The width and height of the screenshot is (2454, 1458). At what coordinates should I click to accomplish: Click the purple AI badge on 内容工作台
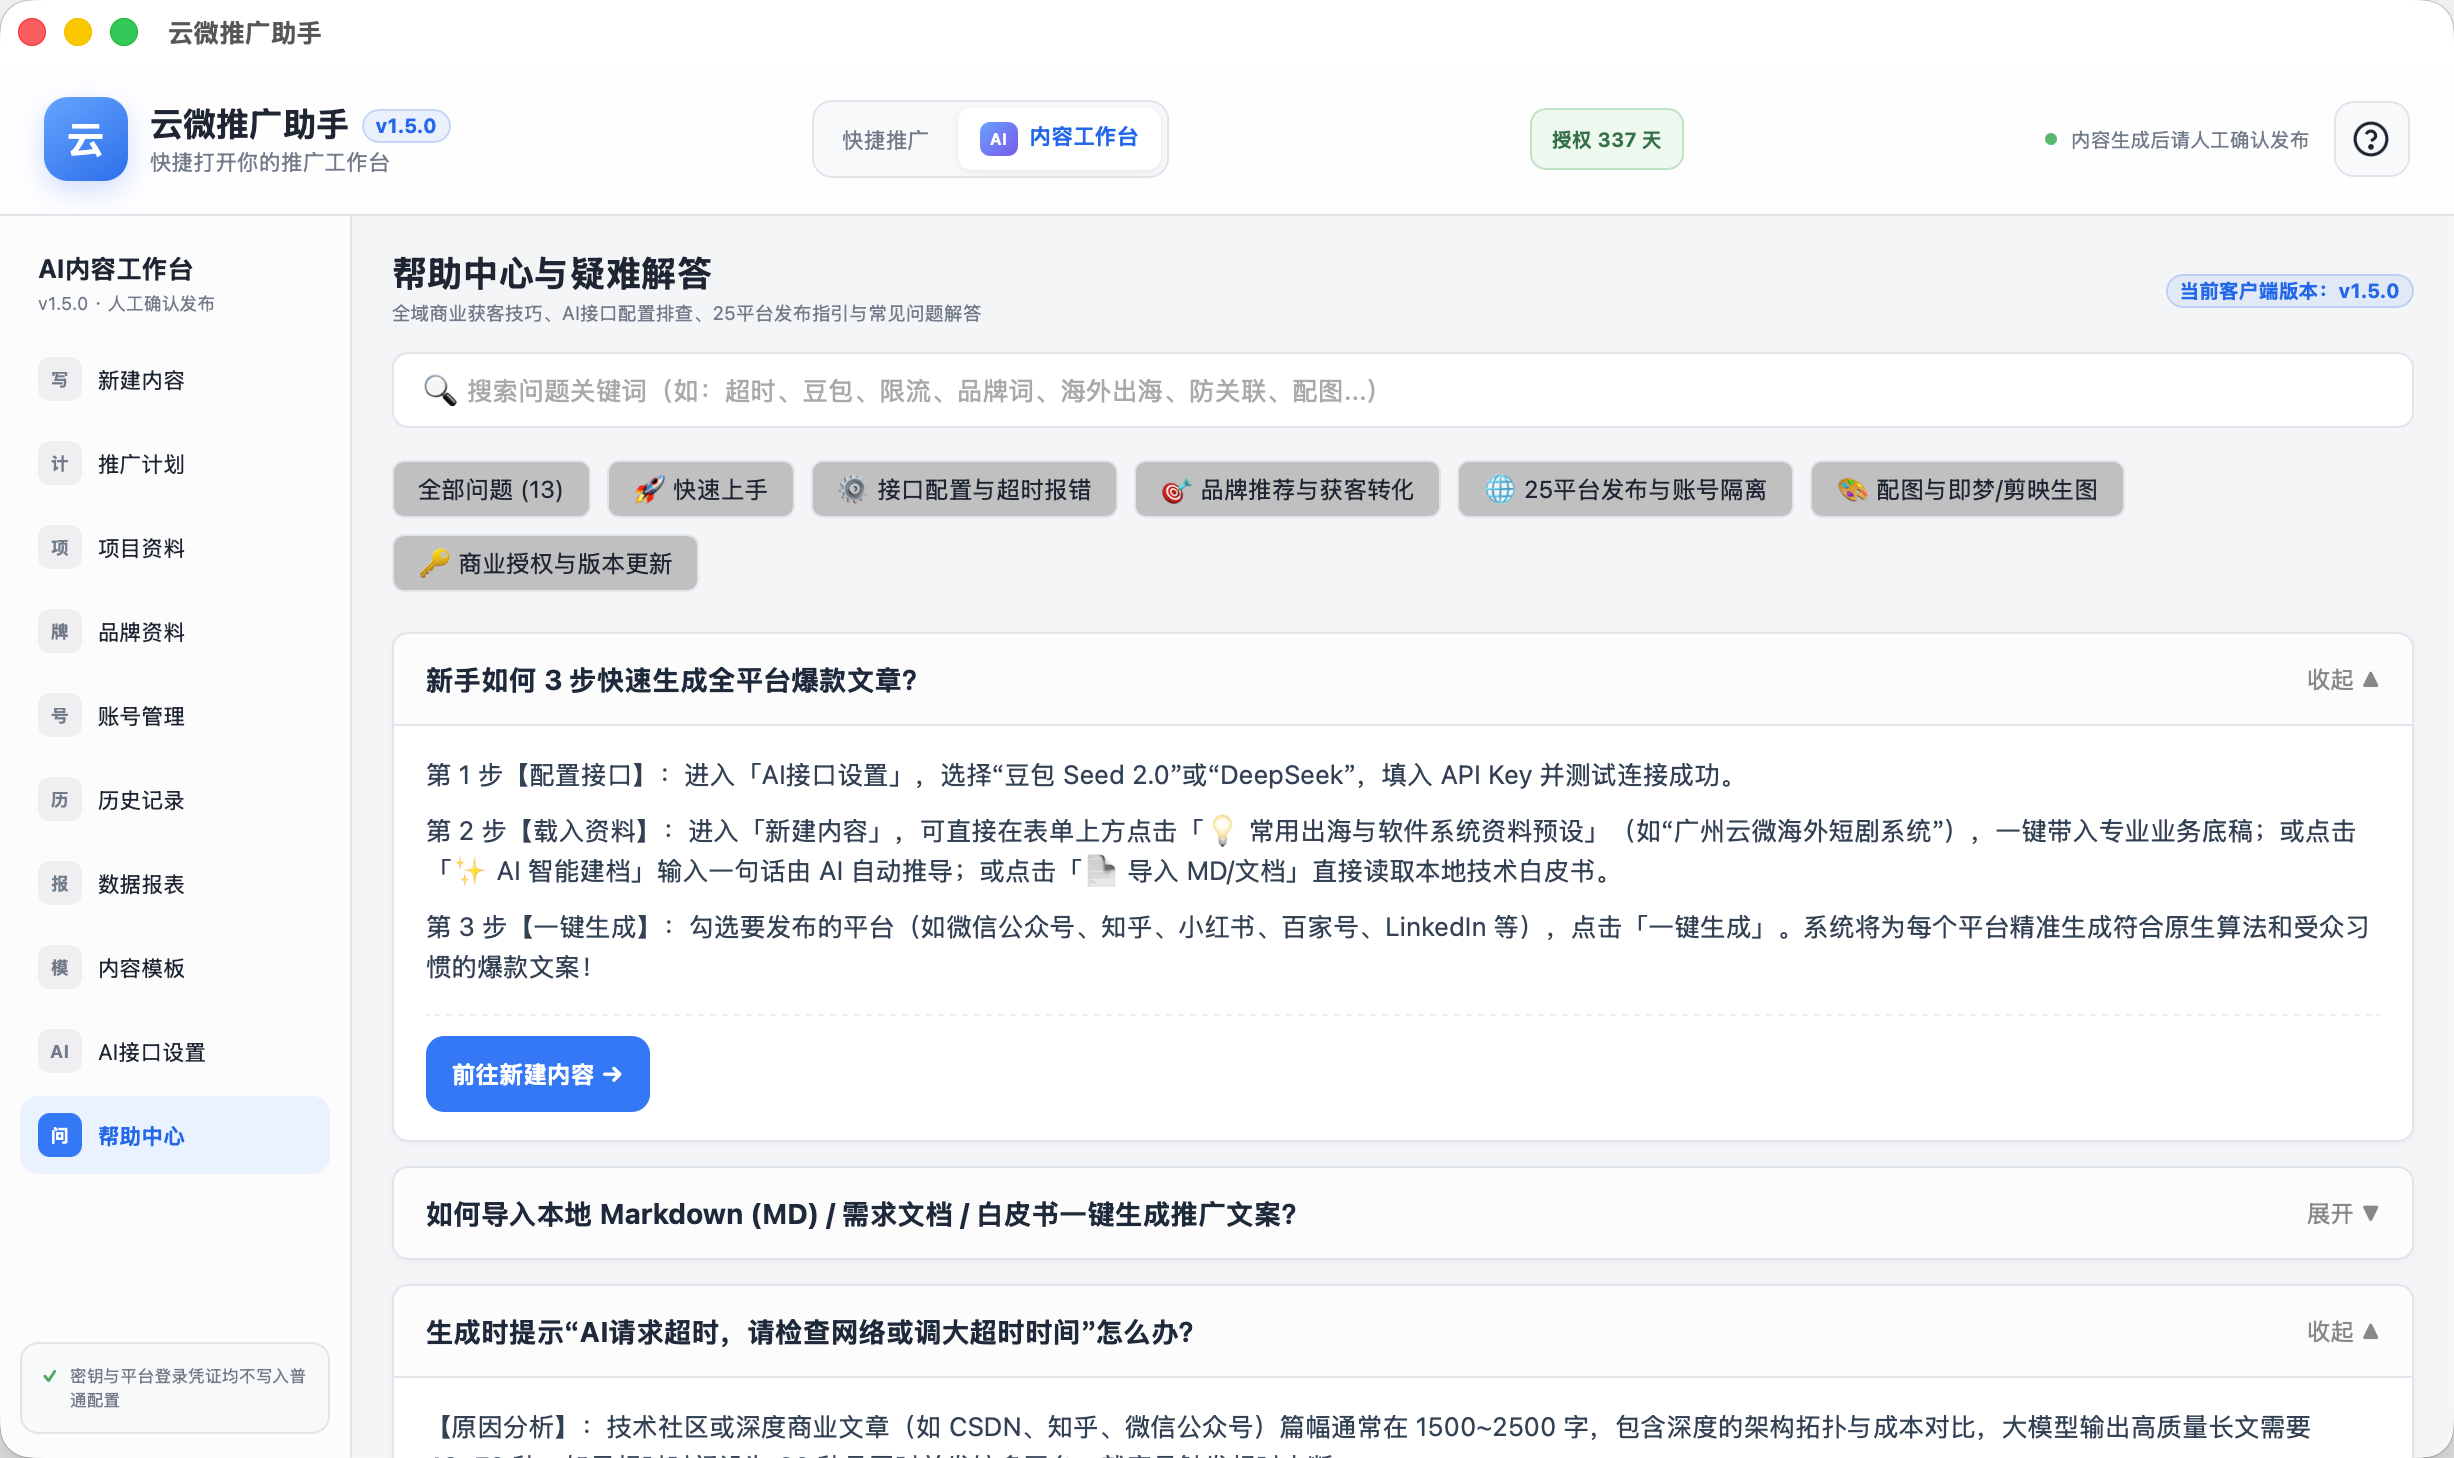(998, 139)
